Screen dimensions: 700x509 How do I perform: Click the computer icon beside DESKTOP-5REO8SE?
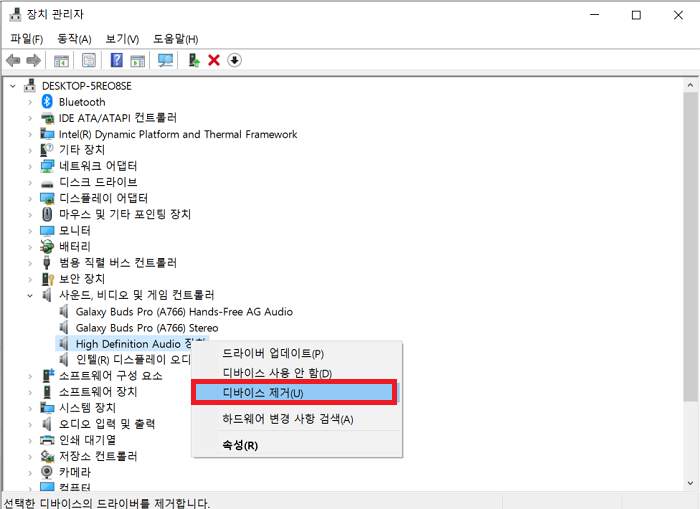click(30, 85)
